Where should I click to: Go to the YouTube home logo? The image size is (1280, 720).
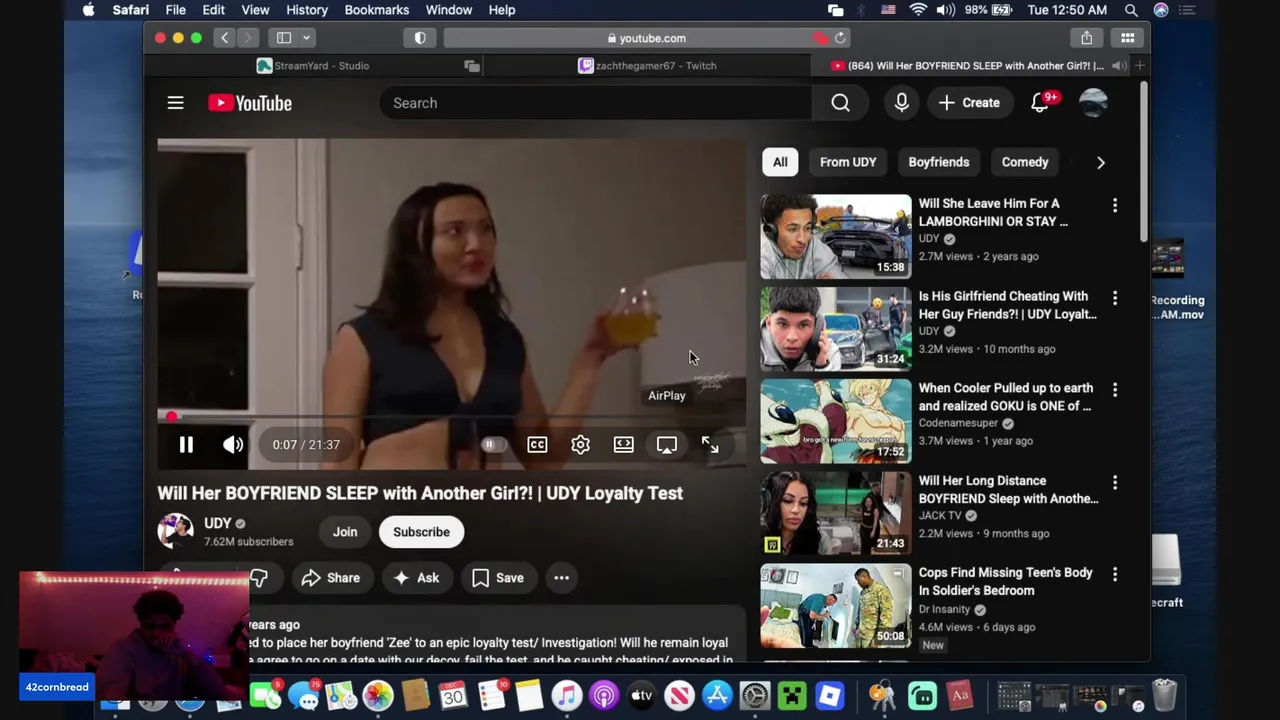pyautogui.click(x=250, y=103)
